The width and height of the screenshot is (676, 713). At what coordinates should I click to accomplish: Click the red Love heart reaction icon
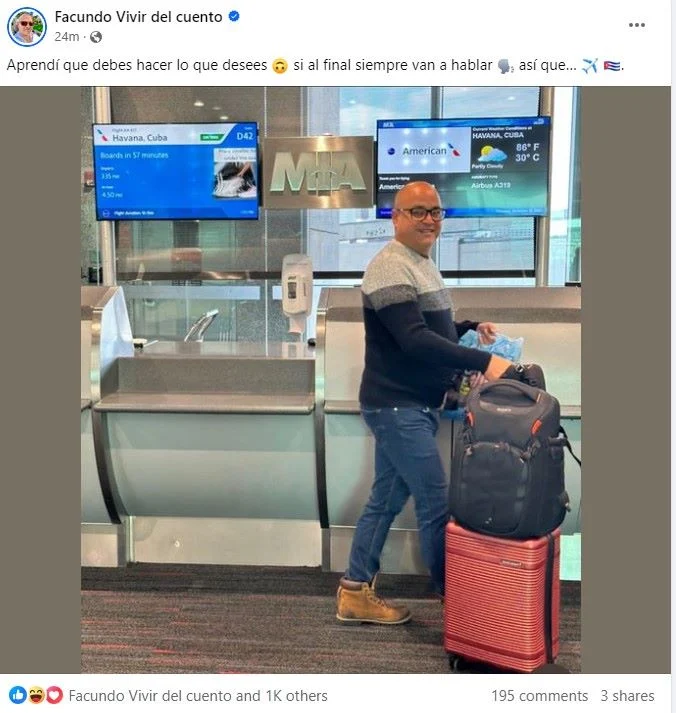55,694
